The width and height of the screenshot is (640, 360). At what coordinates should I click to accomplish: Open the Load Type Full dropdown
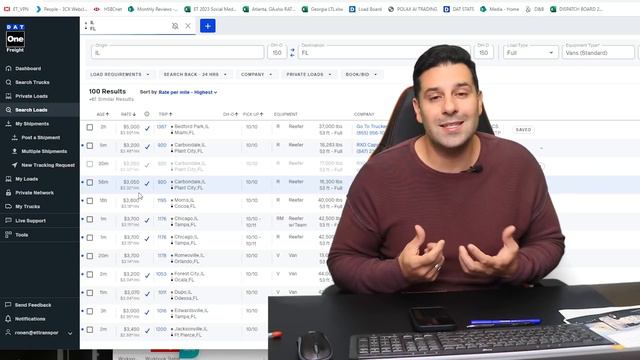[x=530, y=53]
